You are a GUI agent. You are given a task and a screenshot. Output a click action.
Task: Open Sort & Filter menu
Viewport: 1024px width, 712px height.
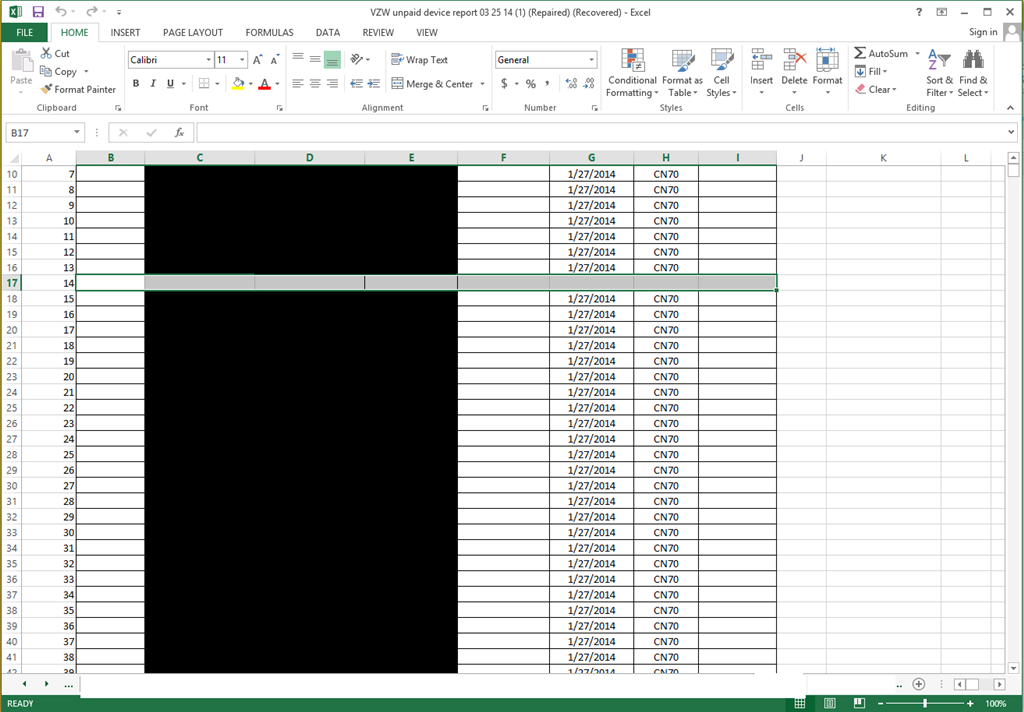939,73
